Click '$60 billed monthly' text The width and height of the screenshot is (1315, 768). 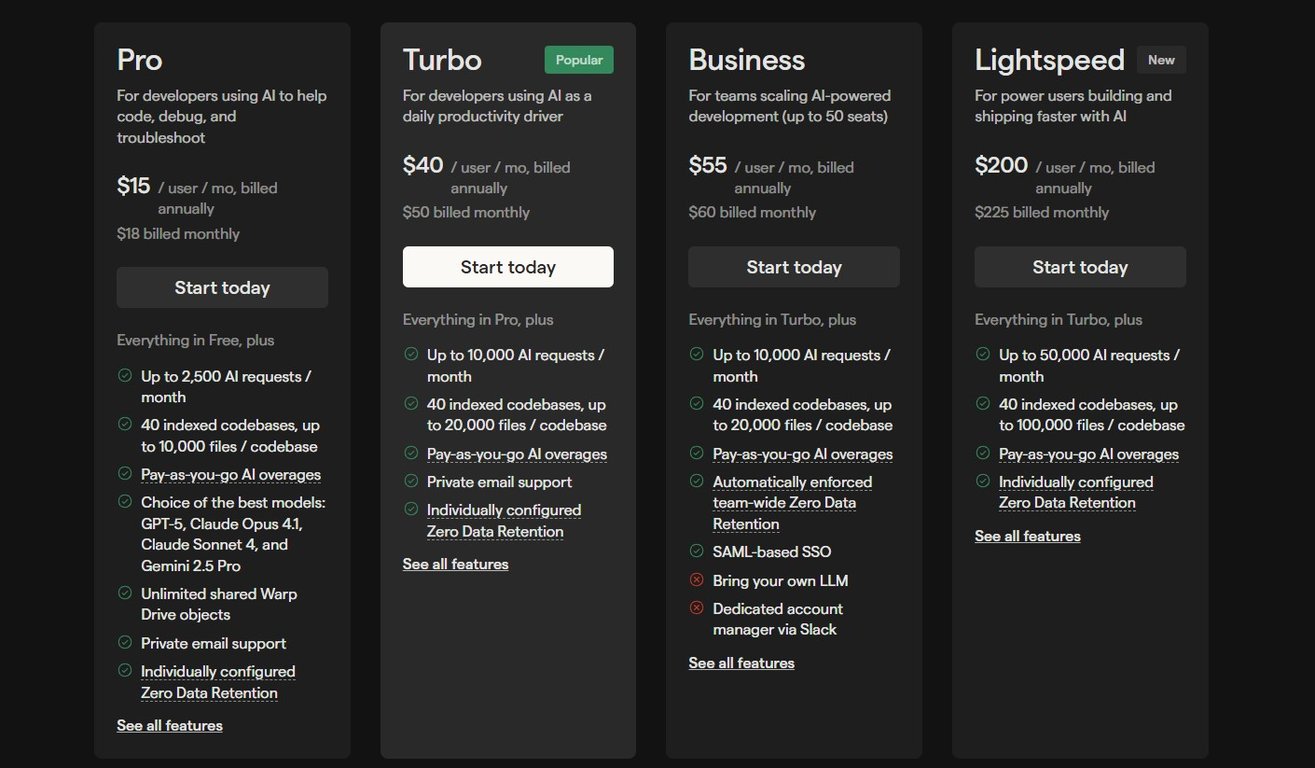(x=752, y=213)
